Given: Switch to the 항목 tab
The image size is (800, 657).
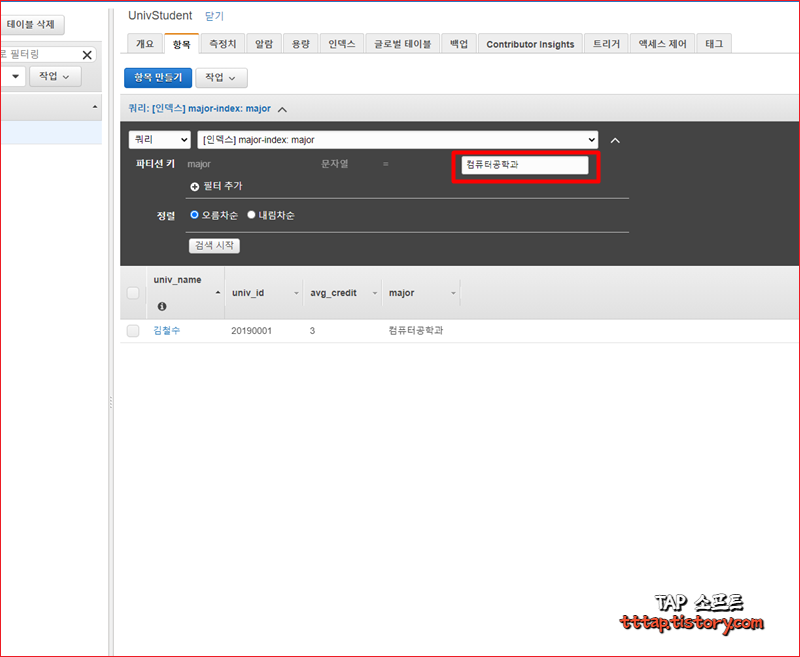Looking at the screenshot, I should tap(182, 44).
